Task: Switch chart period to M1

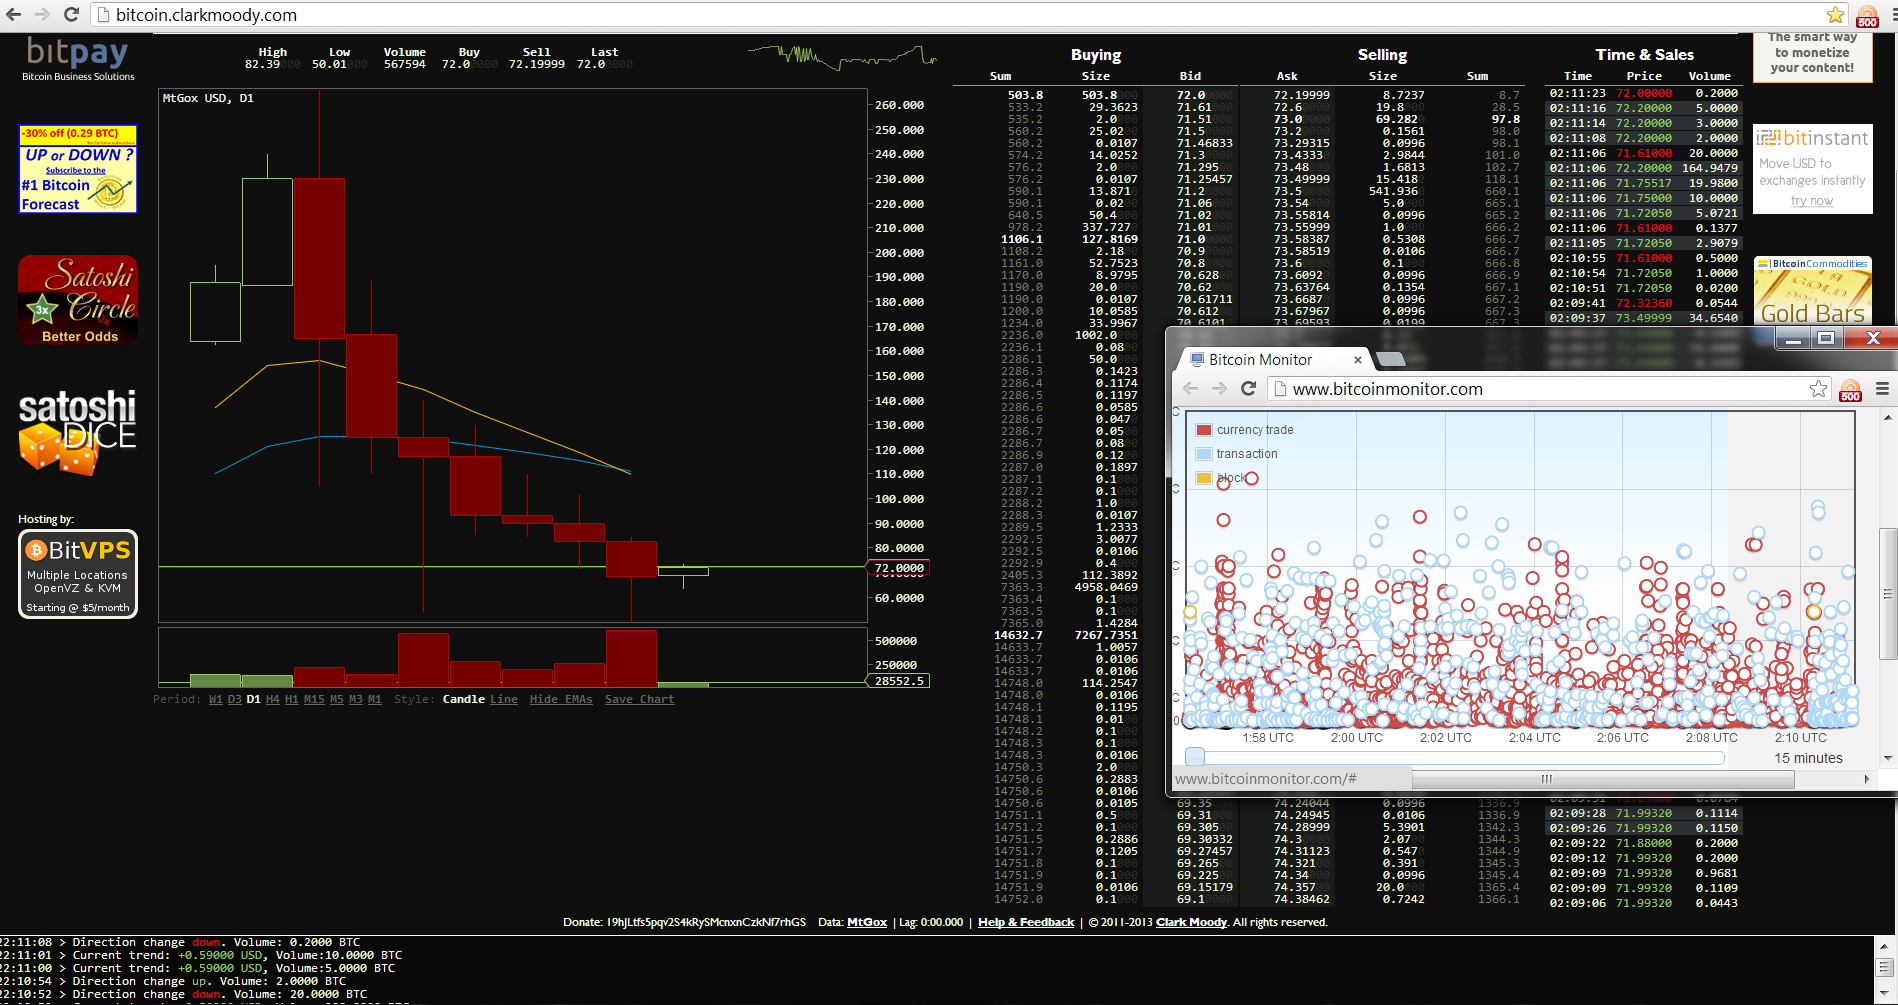Action: [375, 700]
